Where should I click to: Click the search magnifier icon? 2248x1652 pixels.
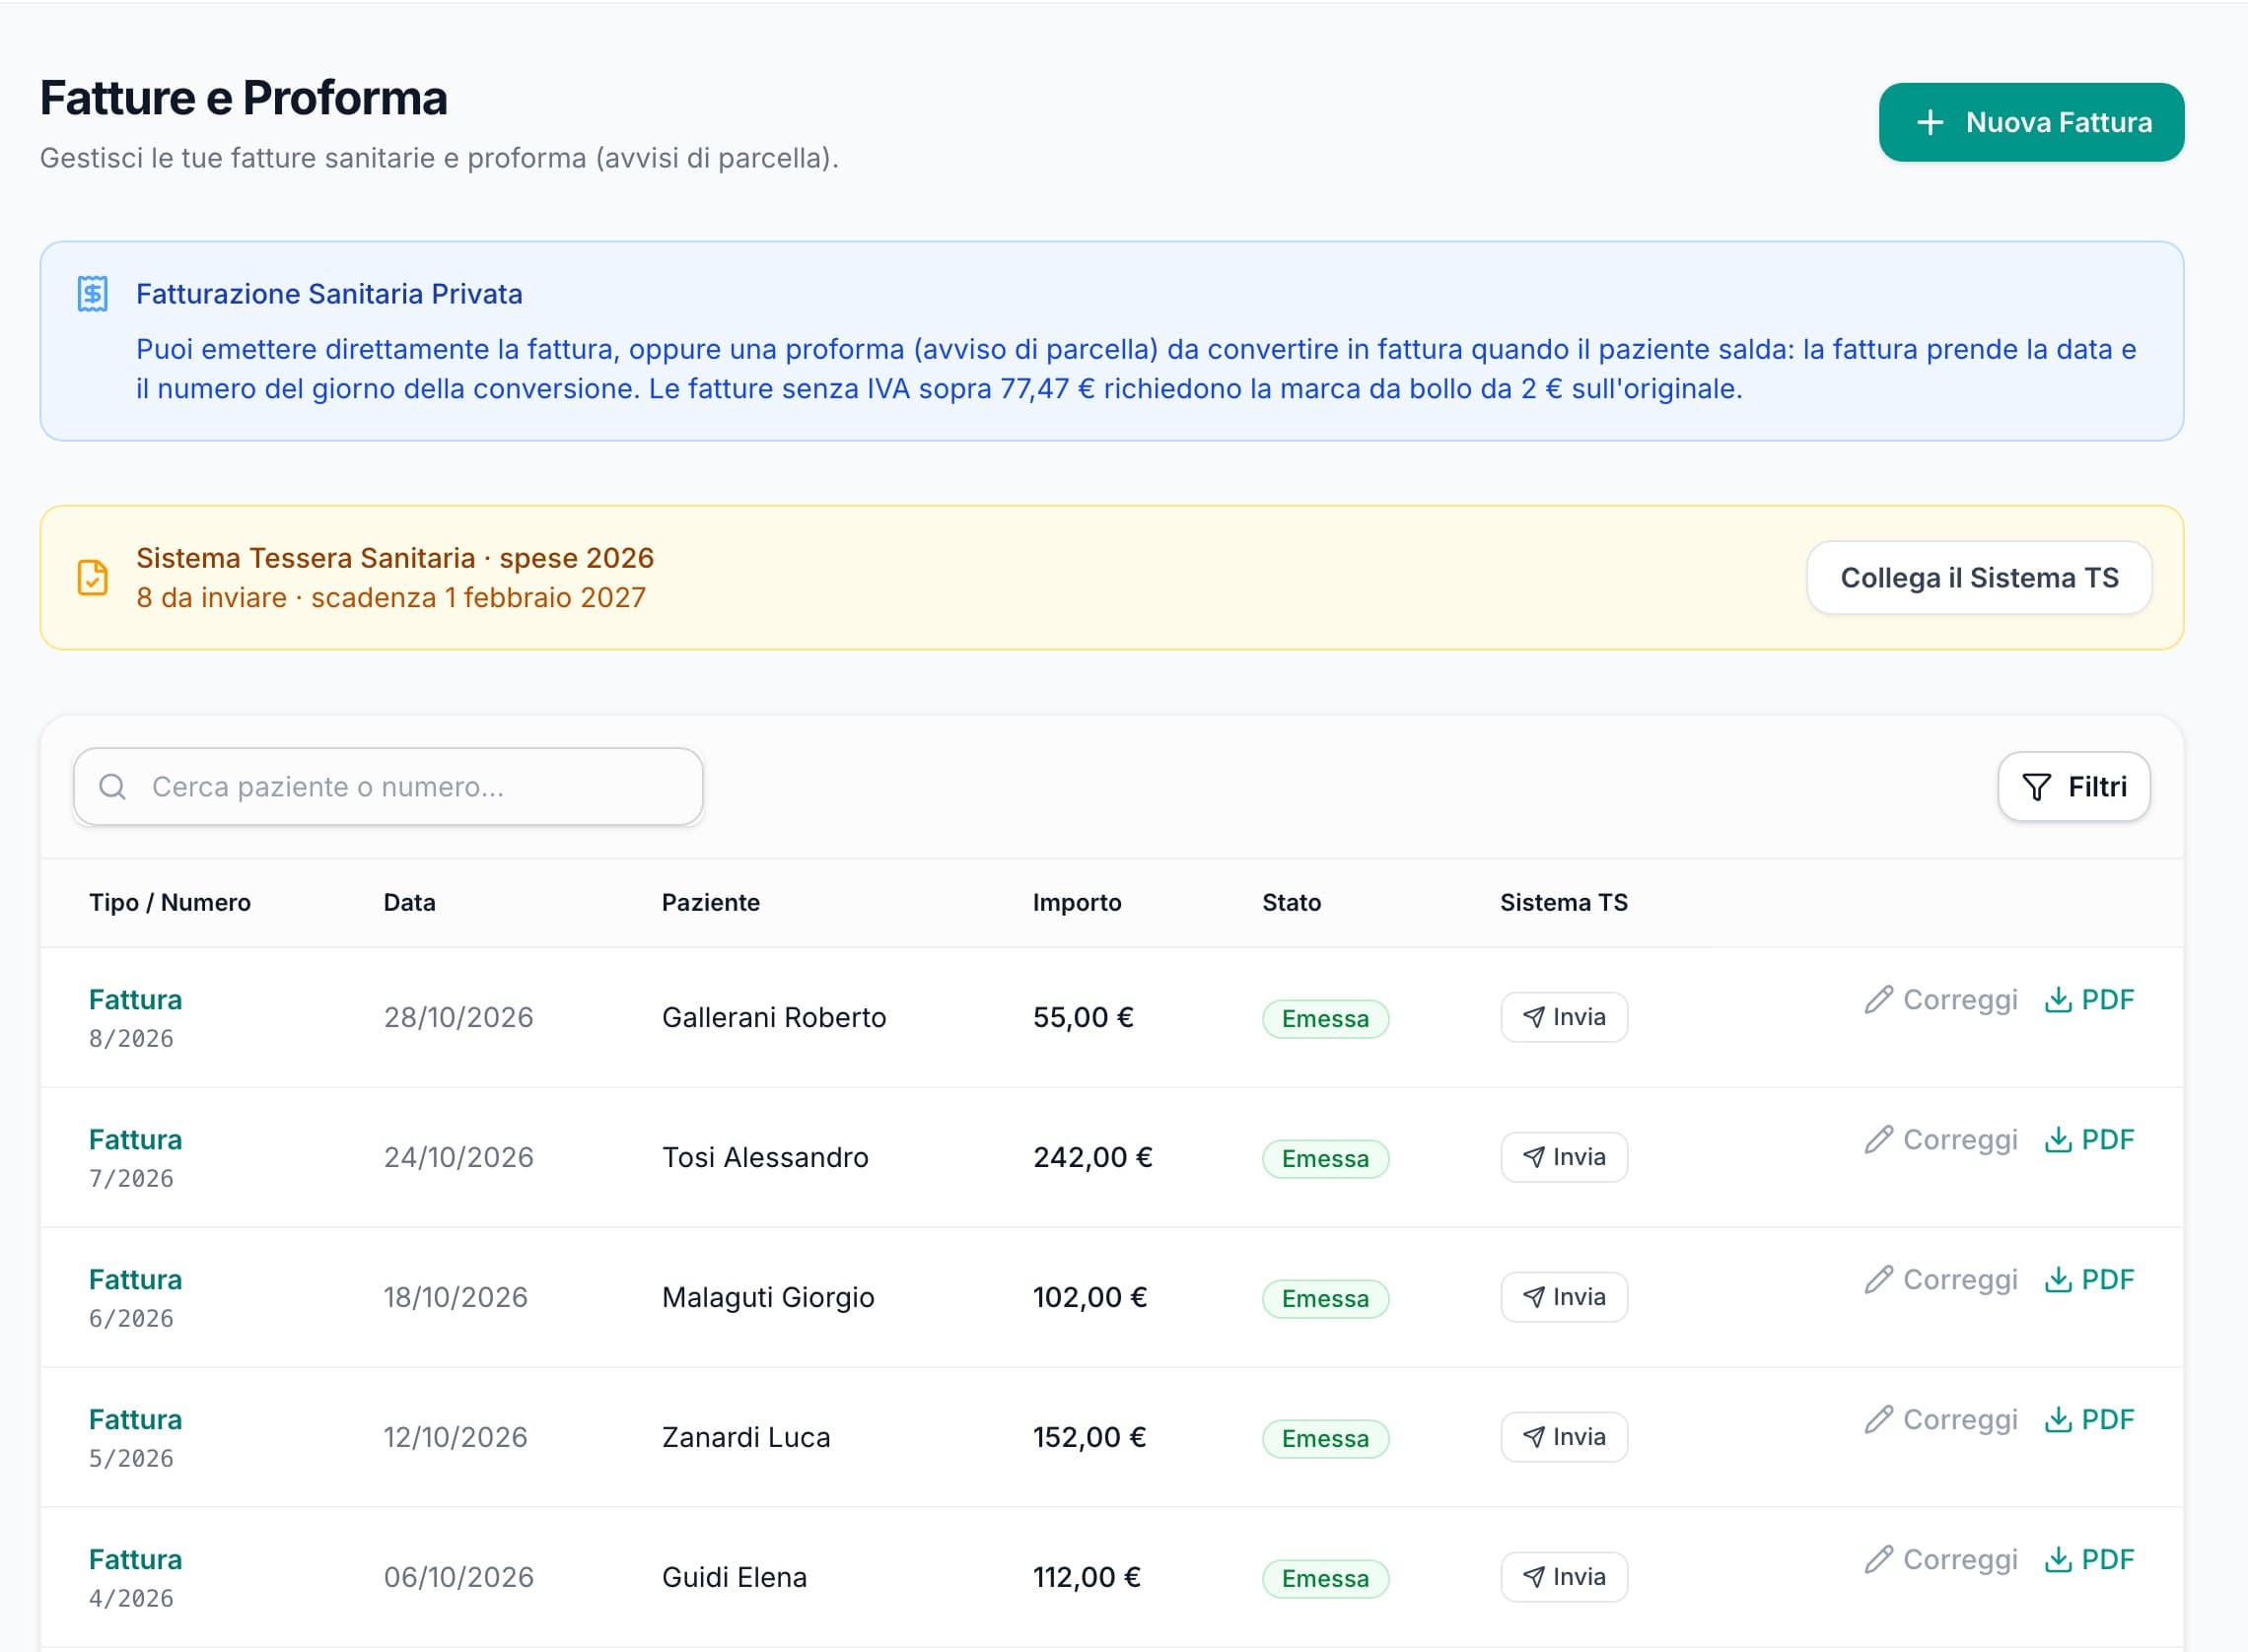click(x=113, y=787)
